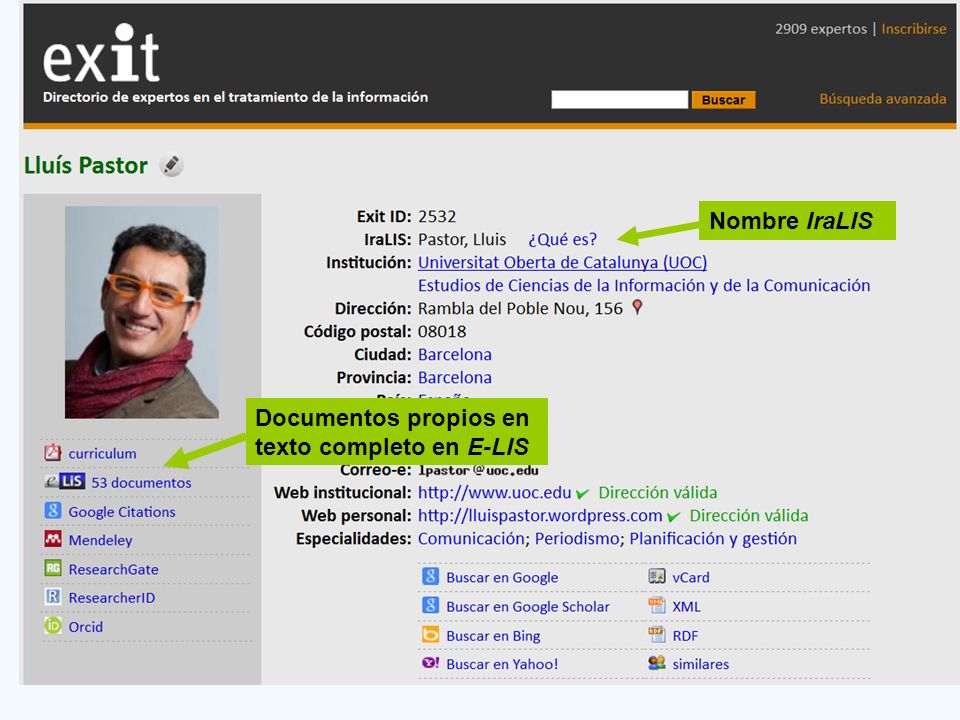Viewport: 960px width, 720px height.
Task: Click the Lluís Pastor name heading
Action: click(86, 165)
